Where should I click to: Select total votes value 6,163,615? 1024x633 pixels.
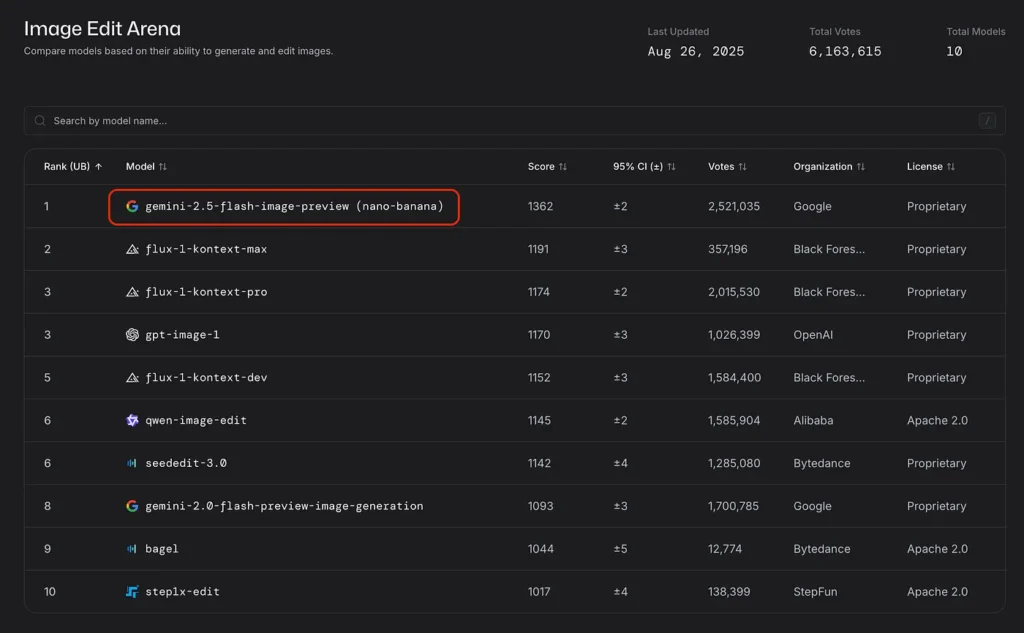[845, 52]
